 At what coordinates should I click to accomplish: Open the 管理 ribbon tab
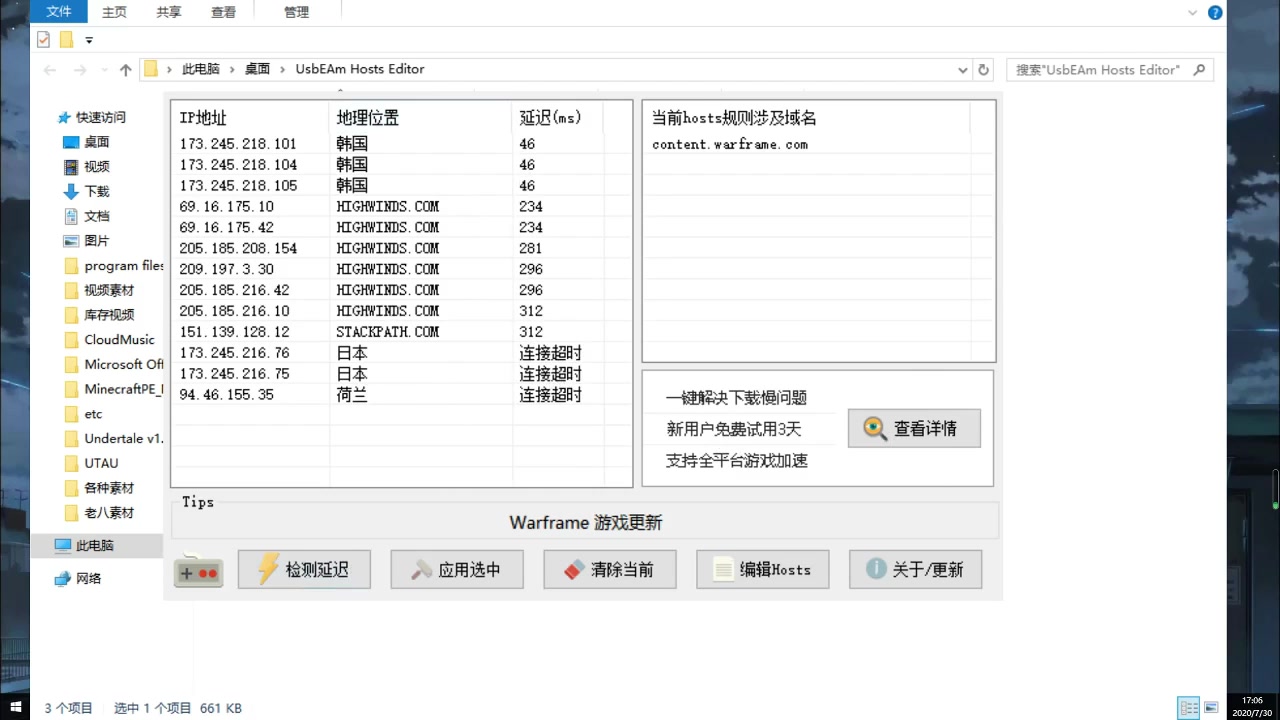296,12
